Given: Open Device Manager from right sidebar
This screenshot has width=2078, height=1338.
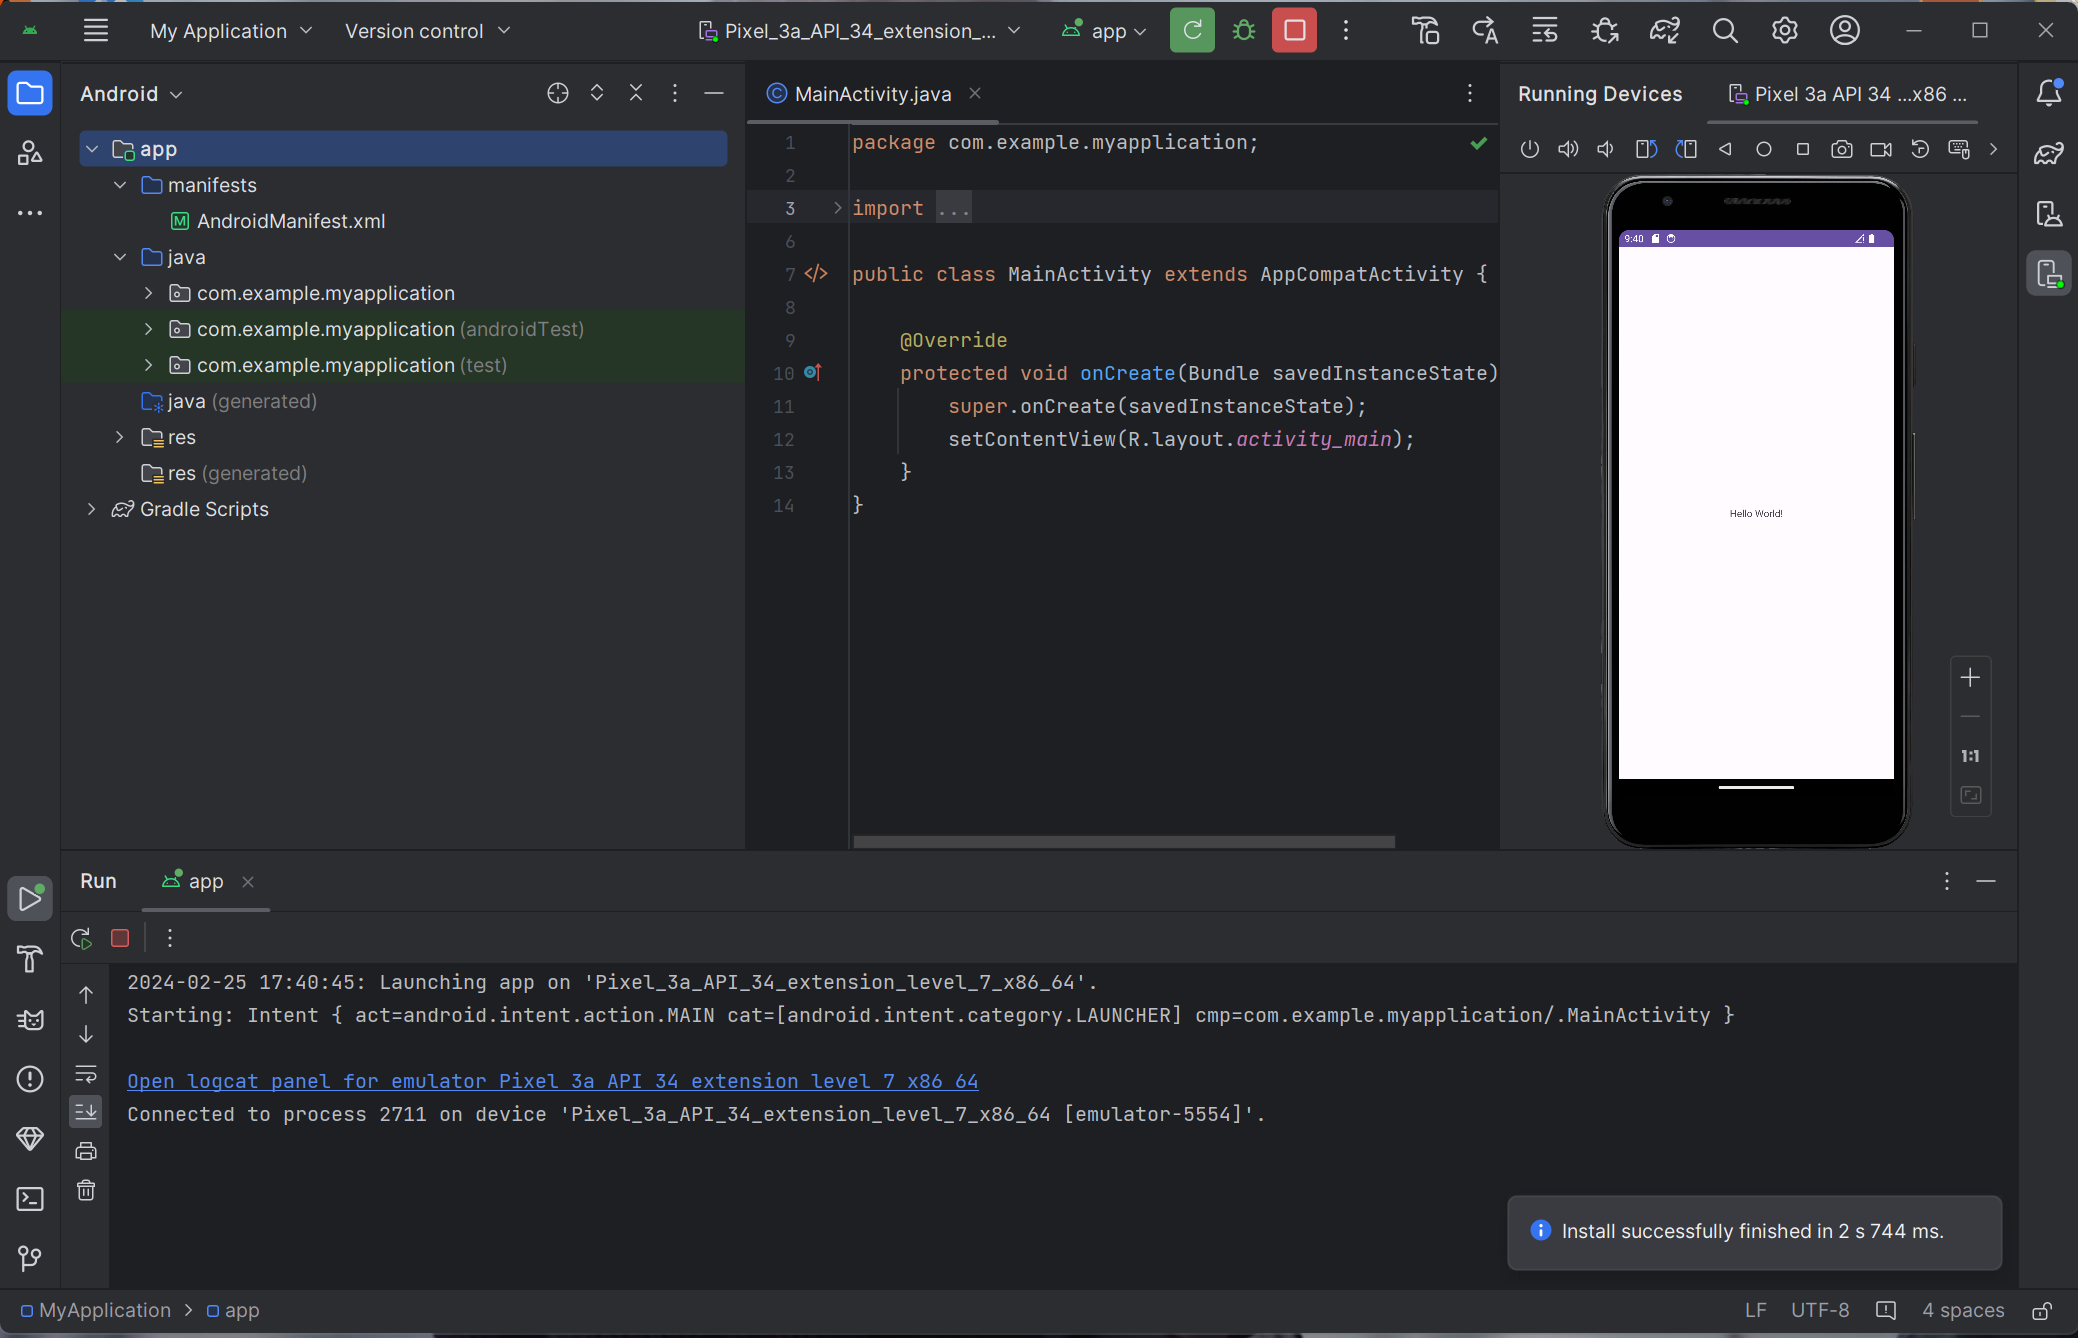Looking at the screenshot, I should pos(2049,213).
